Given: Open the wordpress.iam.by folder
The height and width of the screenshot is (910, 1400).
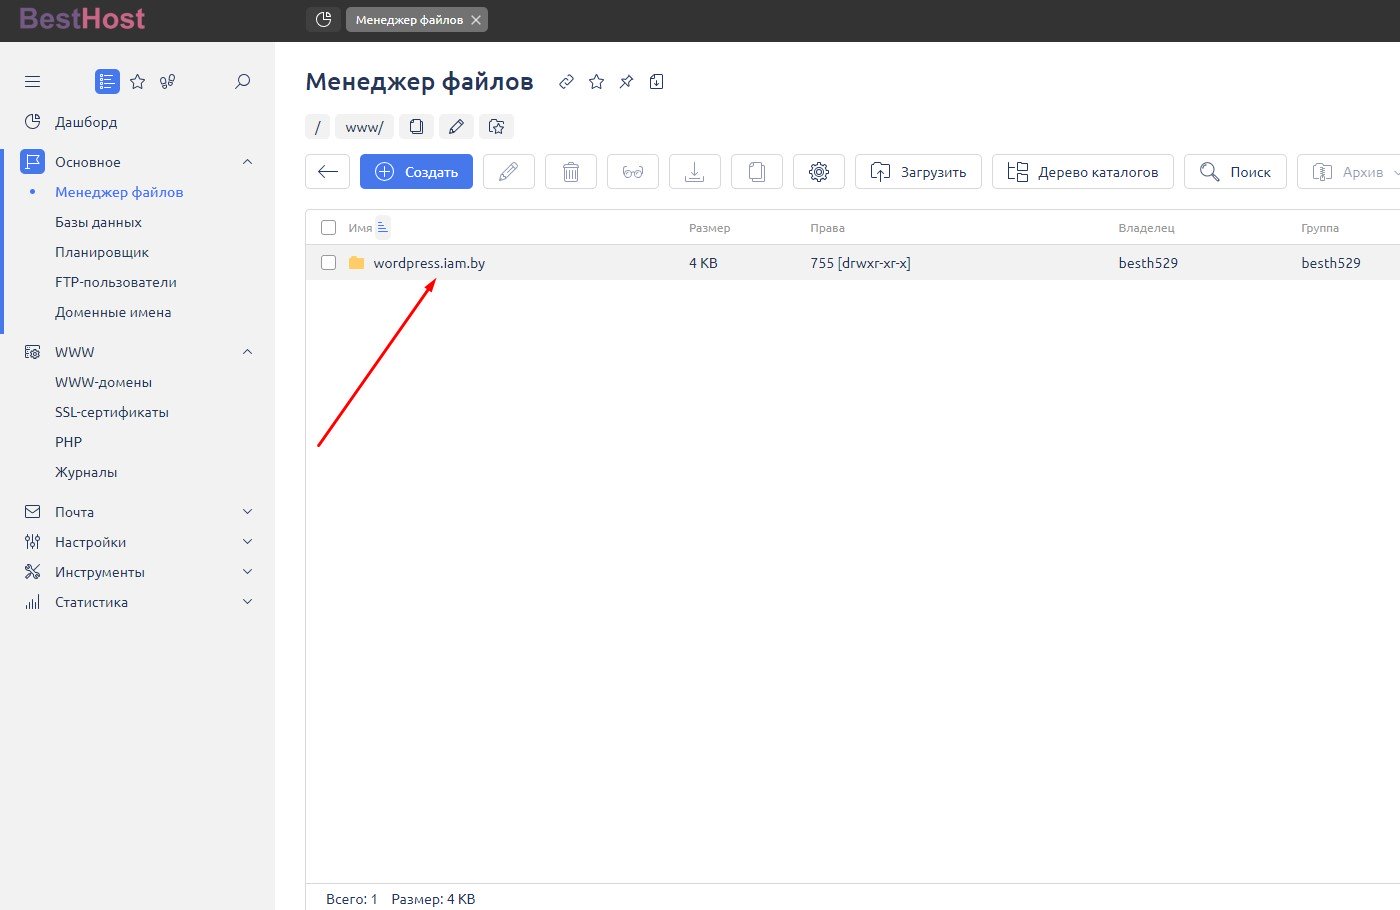Looking at the screenshot, I should click(x=429, y=263).
